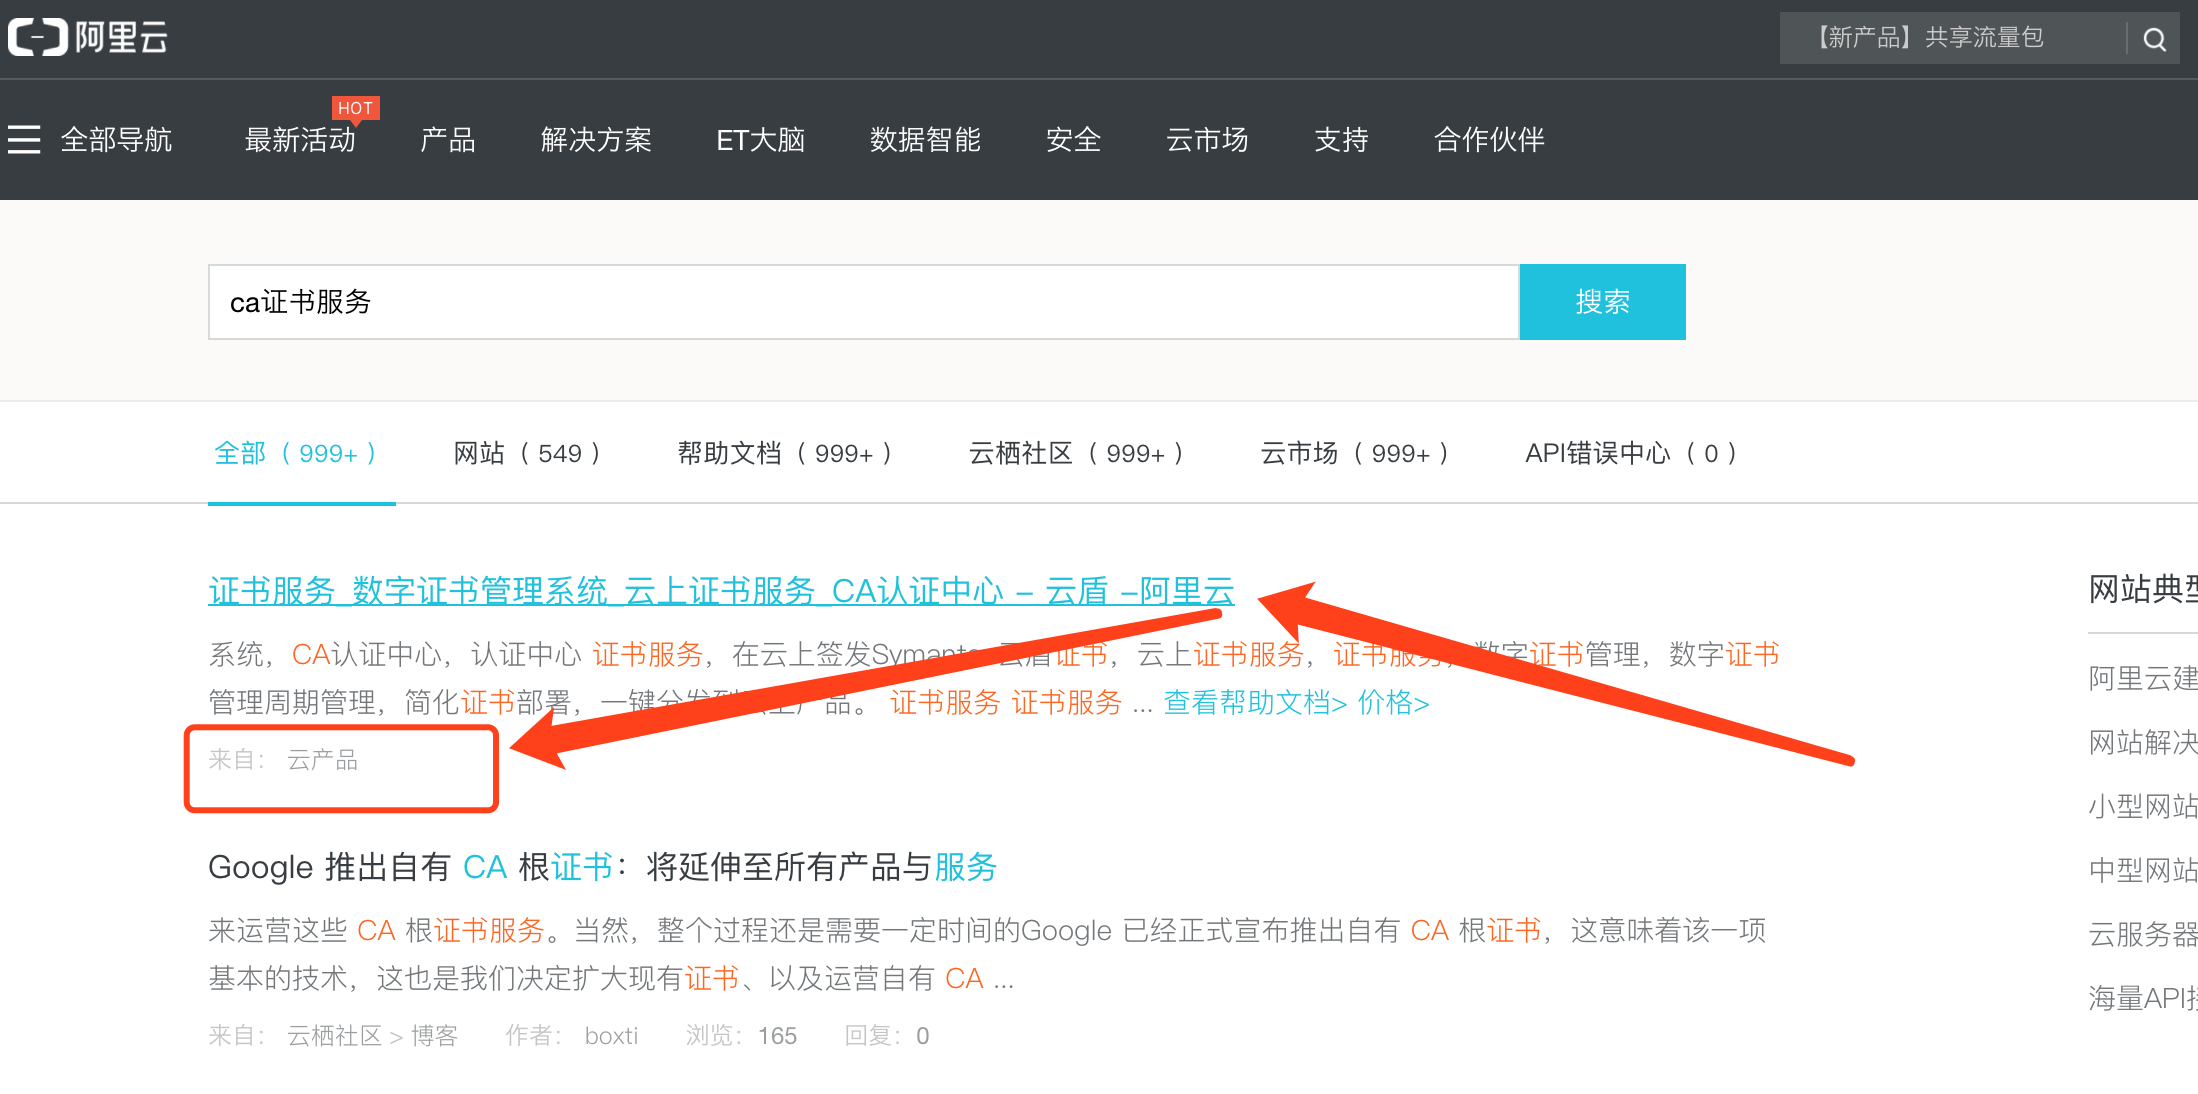Open the 云市场 item in top navigation

coord(1207,140)
